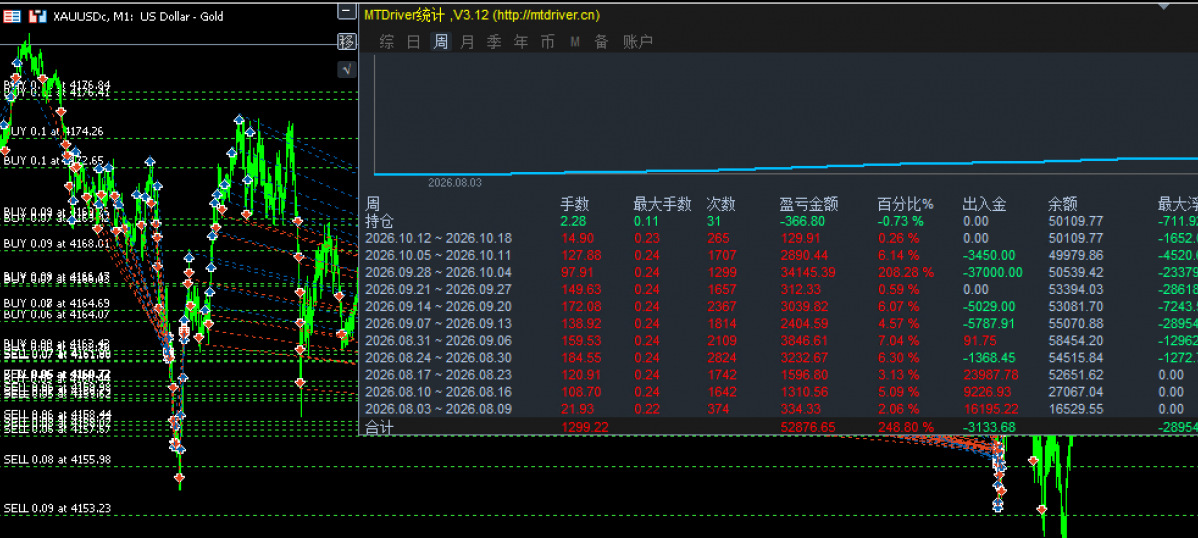Click the 最大手数 column header

click(662, 204)
